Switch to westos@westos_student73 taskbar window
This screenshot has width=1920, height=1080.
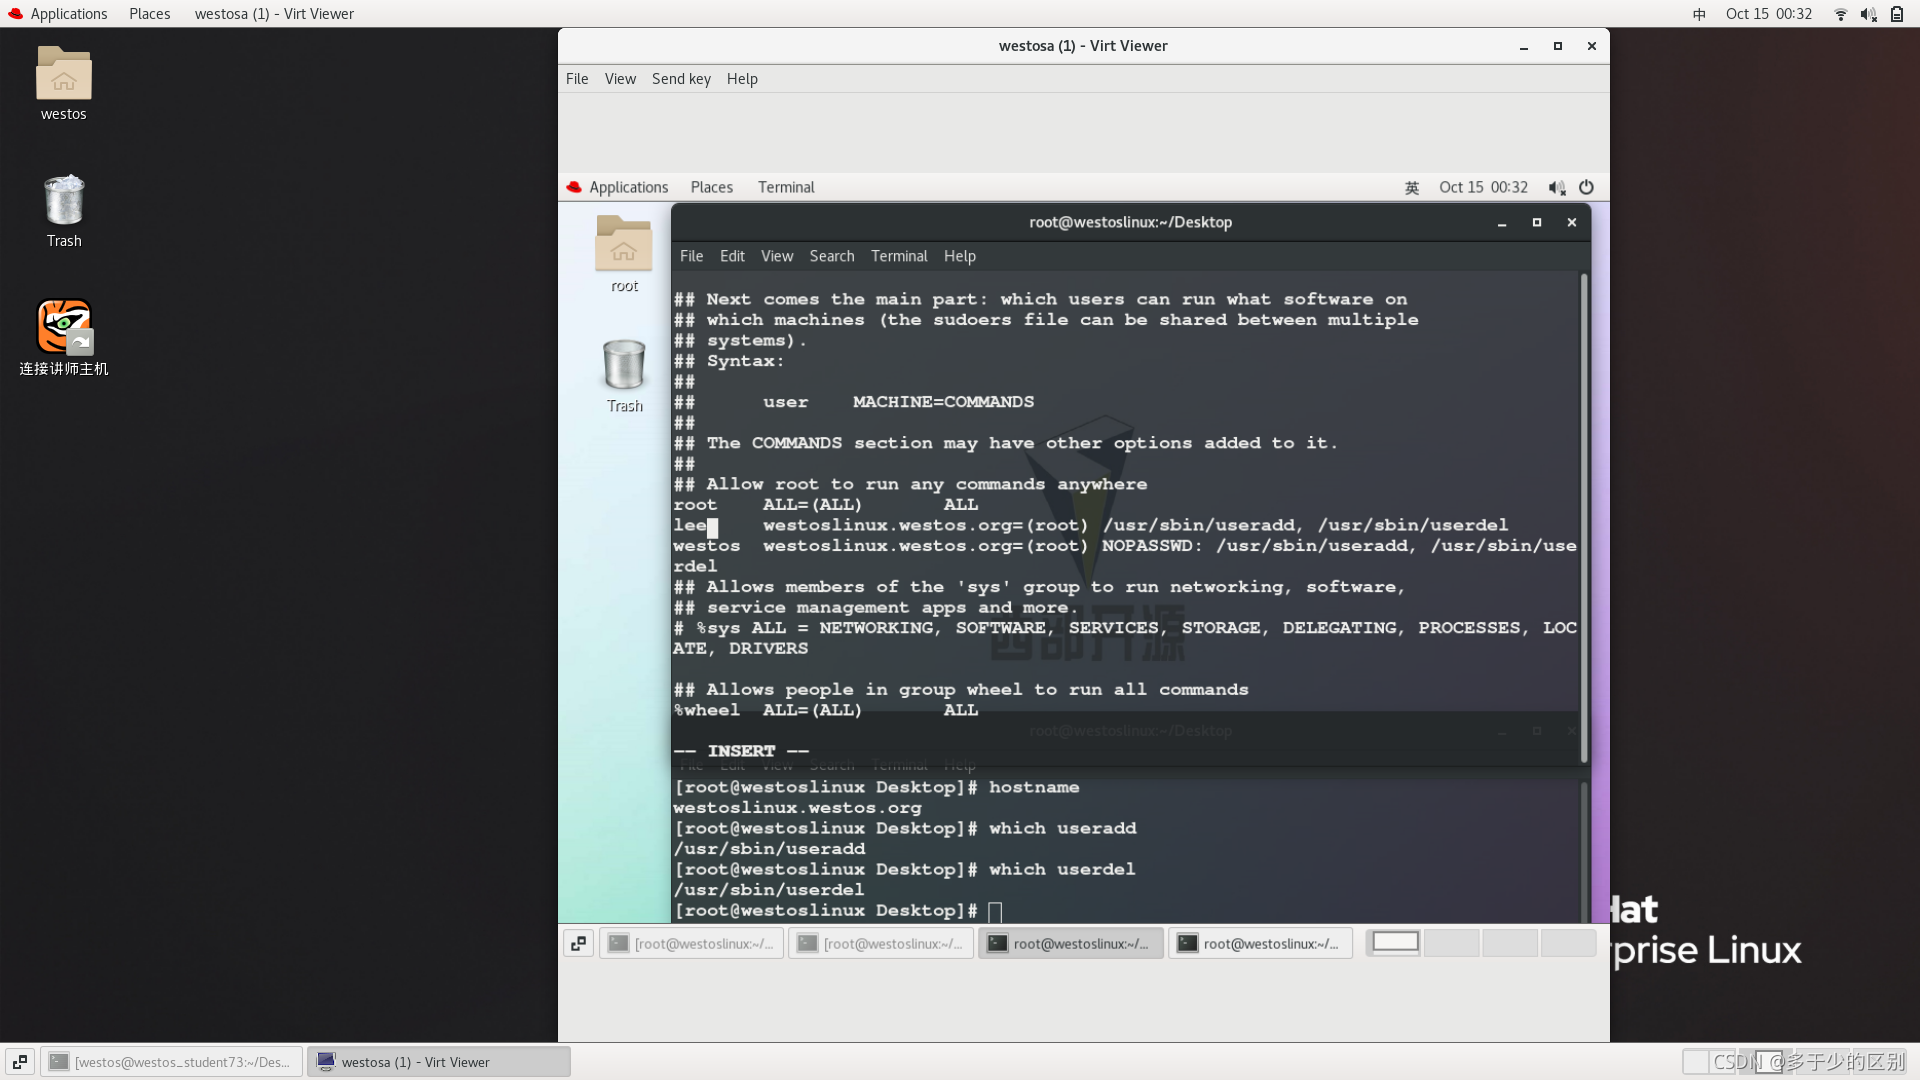tap(172, 1062)
